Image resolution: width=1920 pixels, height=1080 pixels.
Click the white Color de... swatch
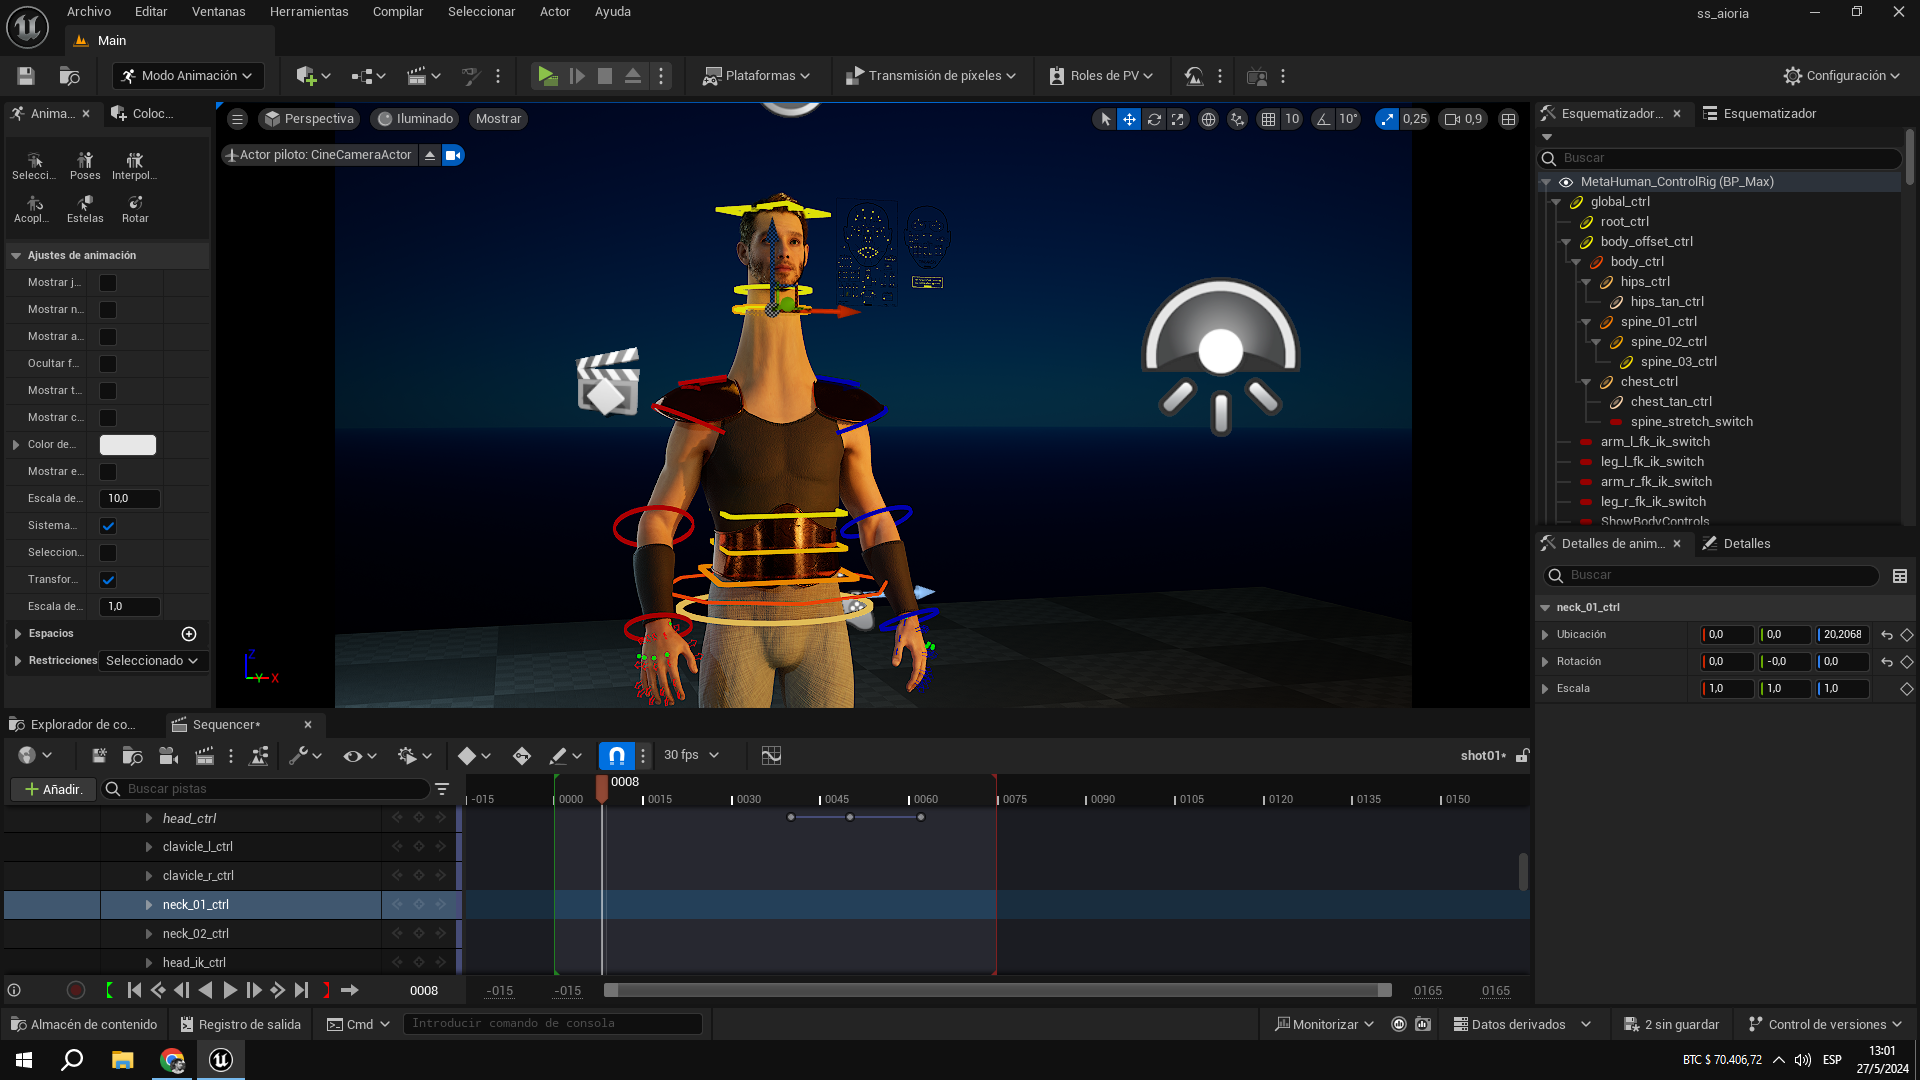pyautogui.click(x=128, y=445)
